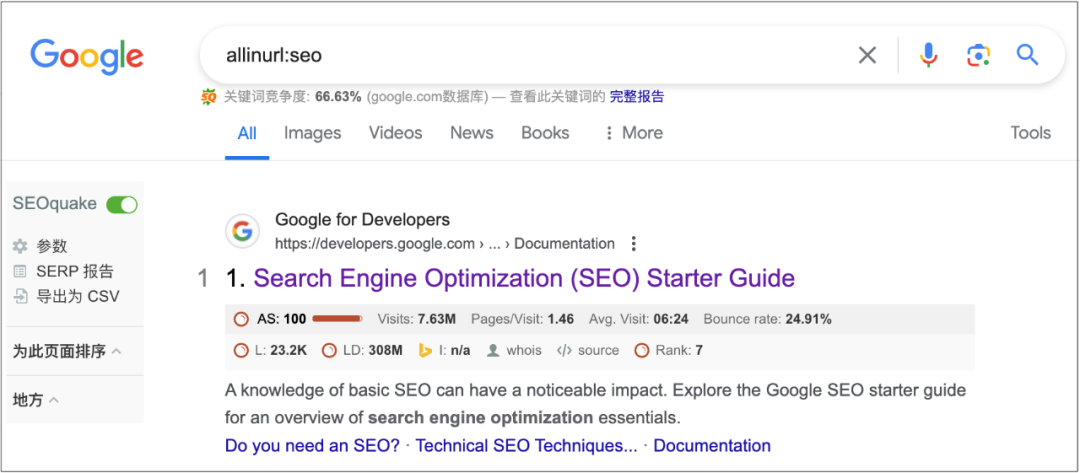Viewport: 1080px width, 473px height.
Task: Clear the search box with the X icon
Action: 867,55
